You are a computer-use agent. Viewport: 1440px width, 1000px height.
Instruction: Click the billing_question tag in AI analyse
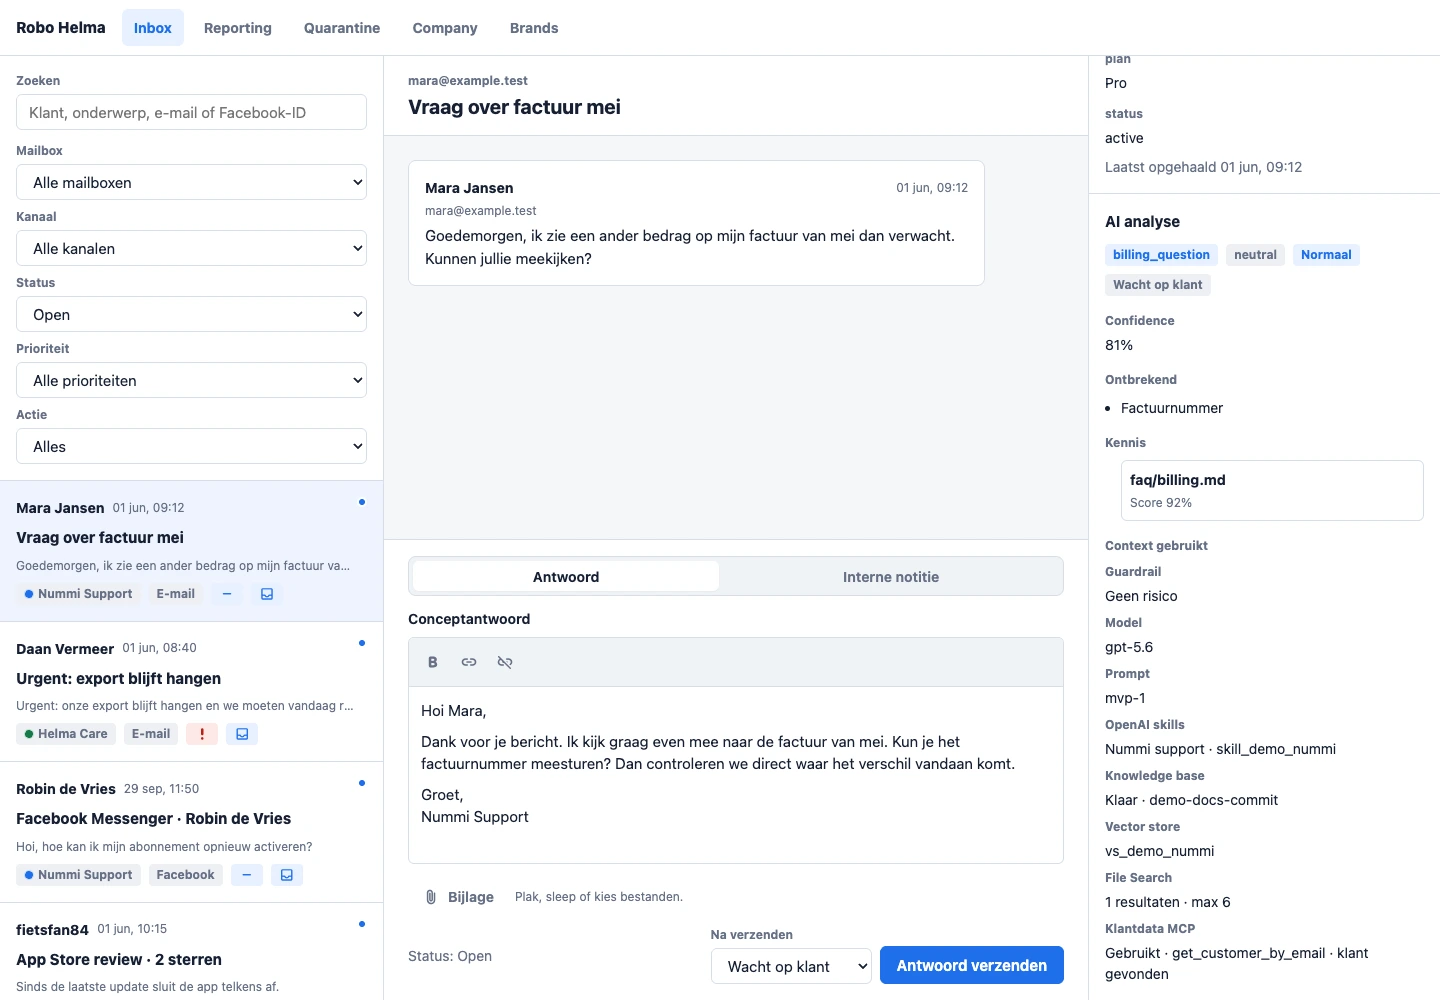point(1161,255)
